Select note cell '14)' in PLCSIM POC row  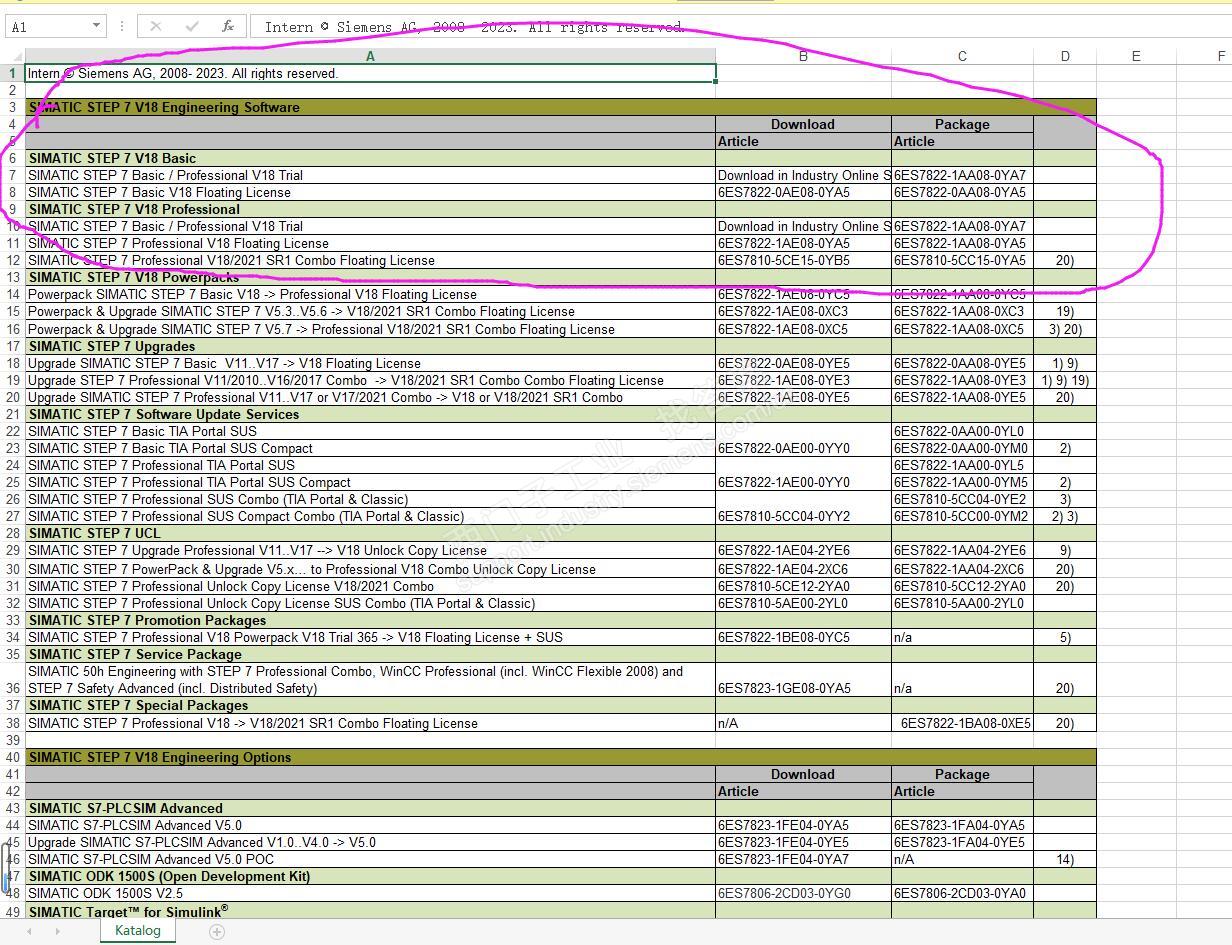point(1065,859)
